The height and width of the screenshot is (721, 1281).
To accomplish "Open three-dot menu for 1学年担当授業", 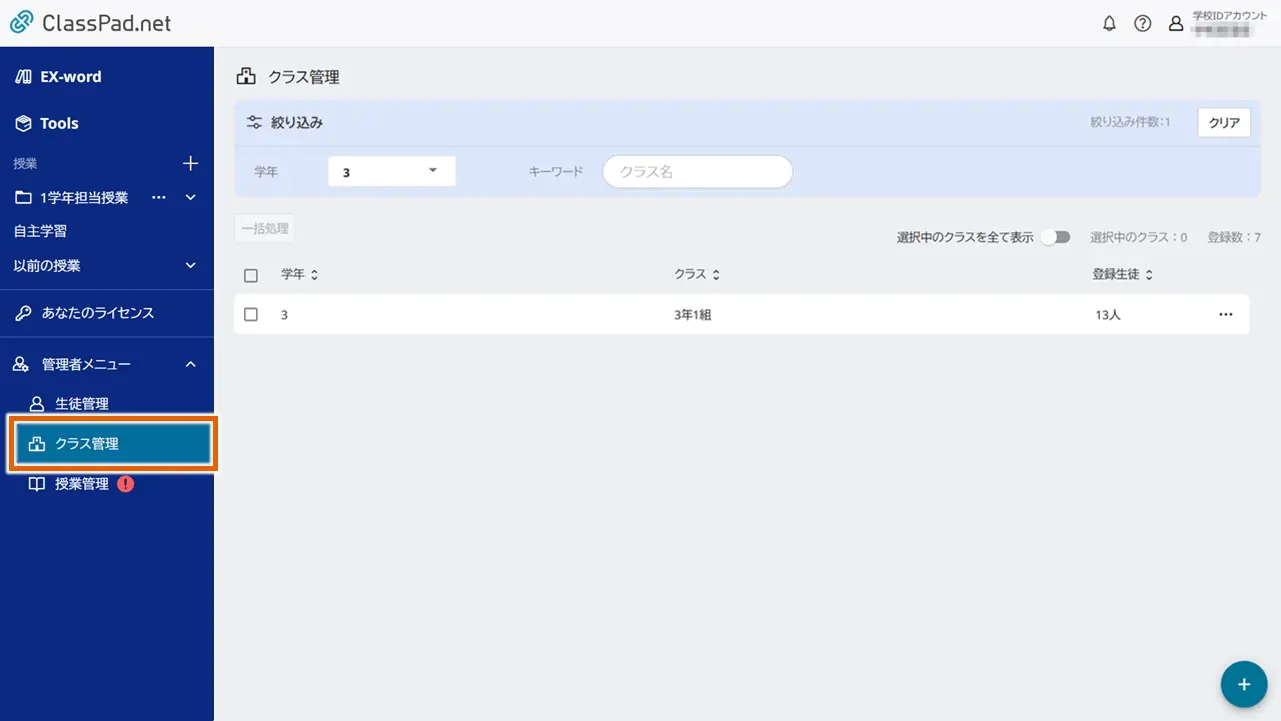I will point(158,198).
